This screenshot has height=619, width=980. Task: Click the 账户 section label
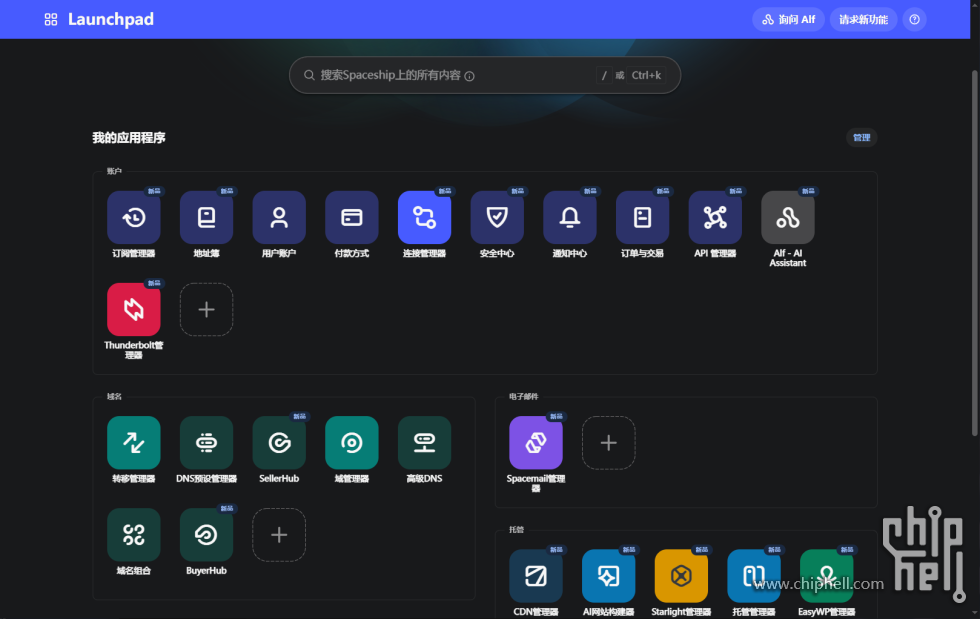(114, 171)
